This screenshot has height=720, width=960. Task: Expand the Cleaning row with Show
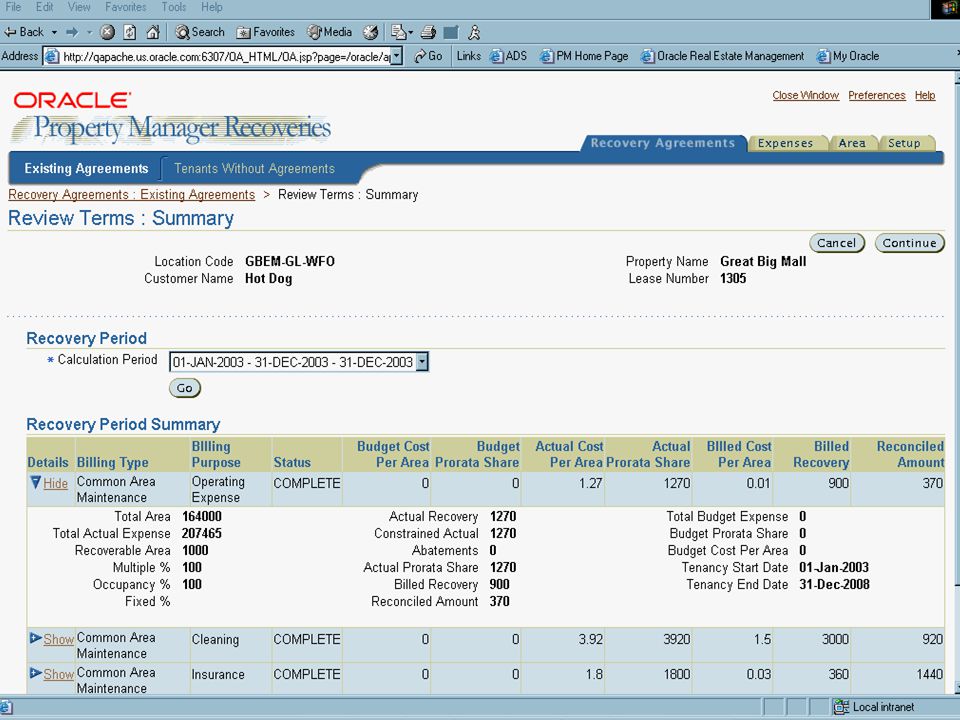tap(58, 639)
